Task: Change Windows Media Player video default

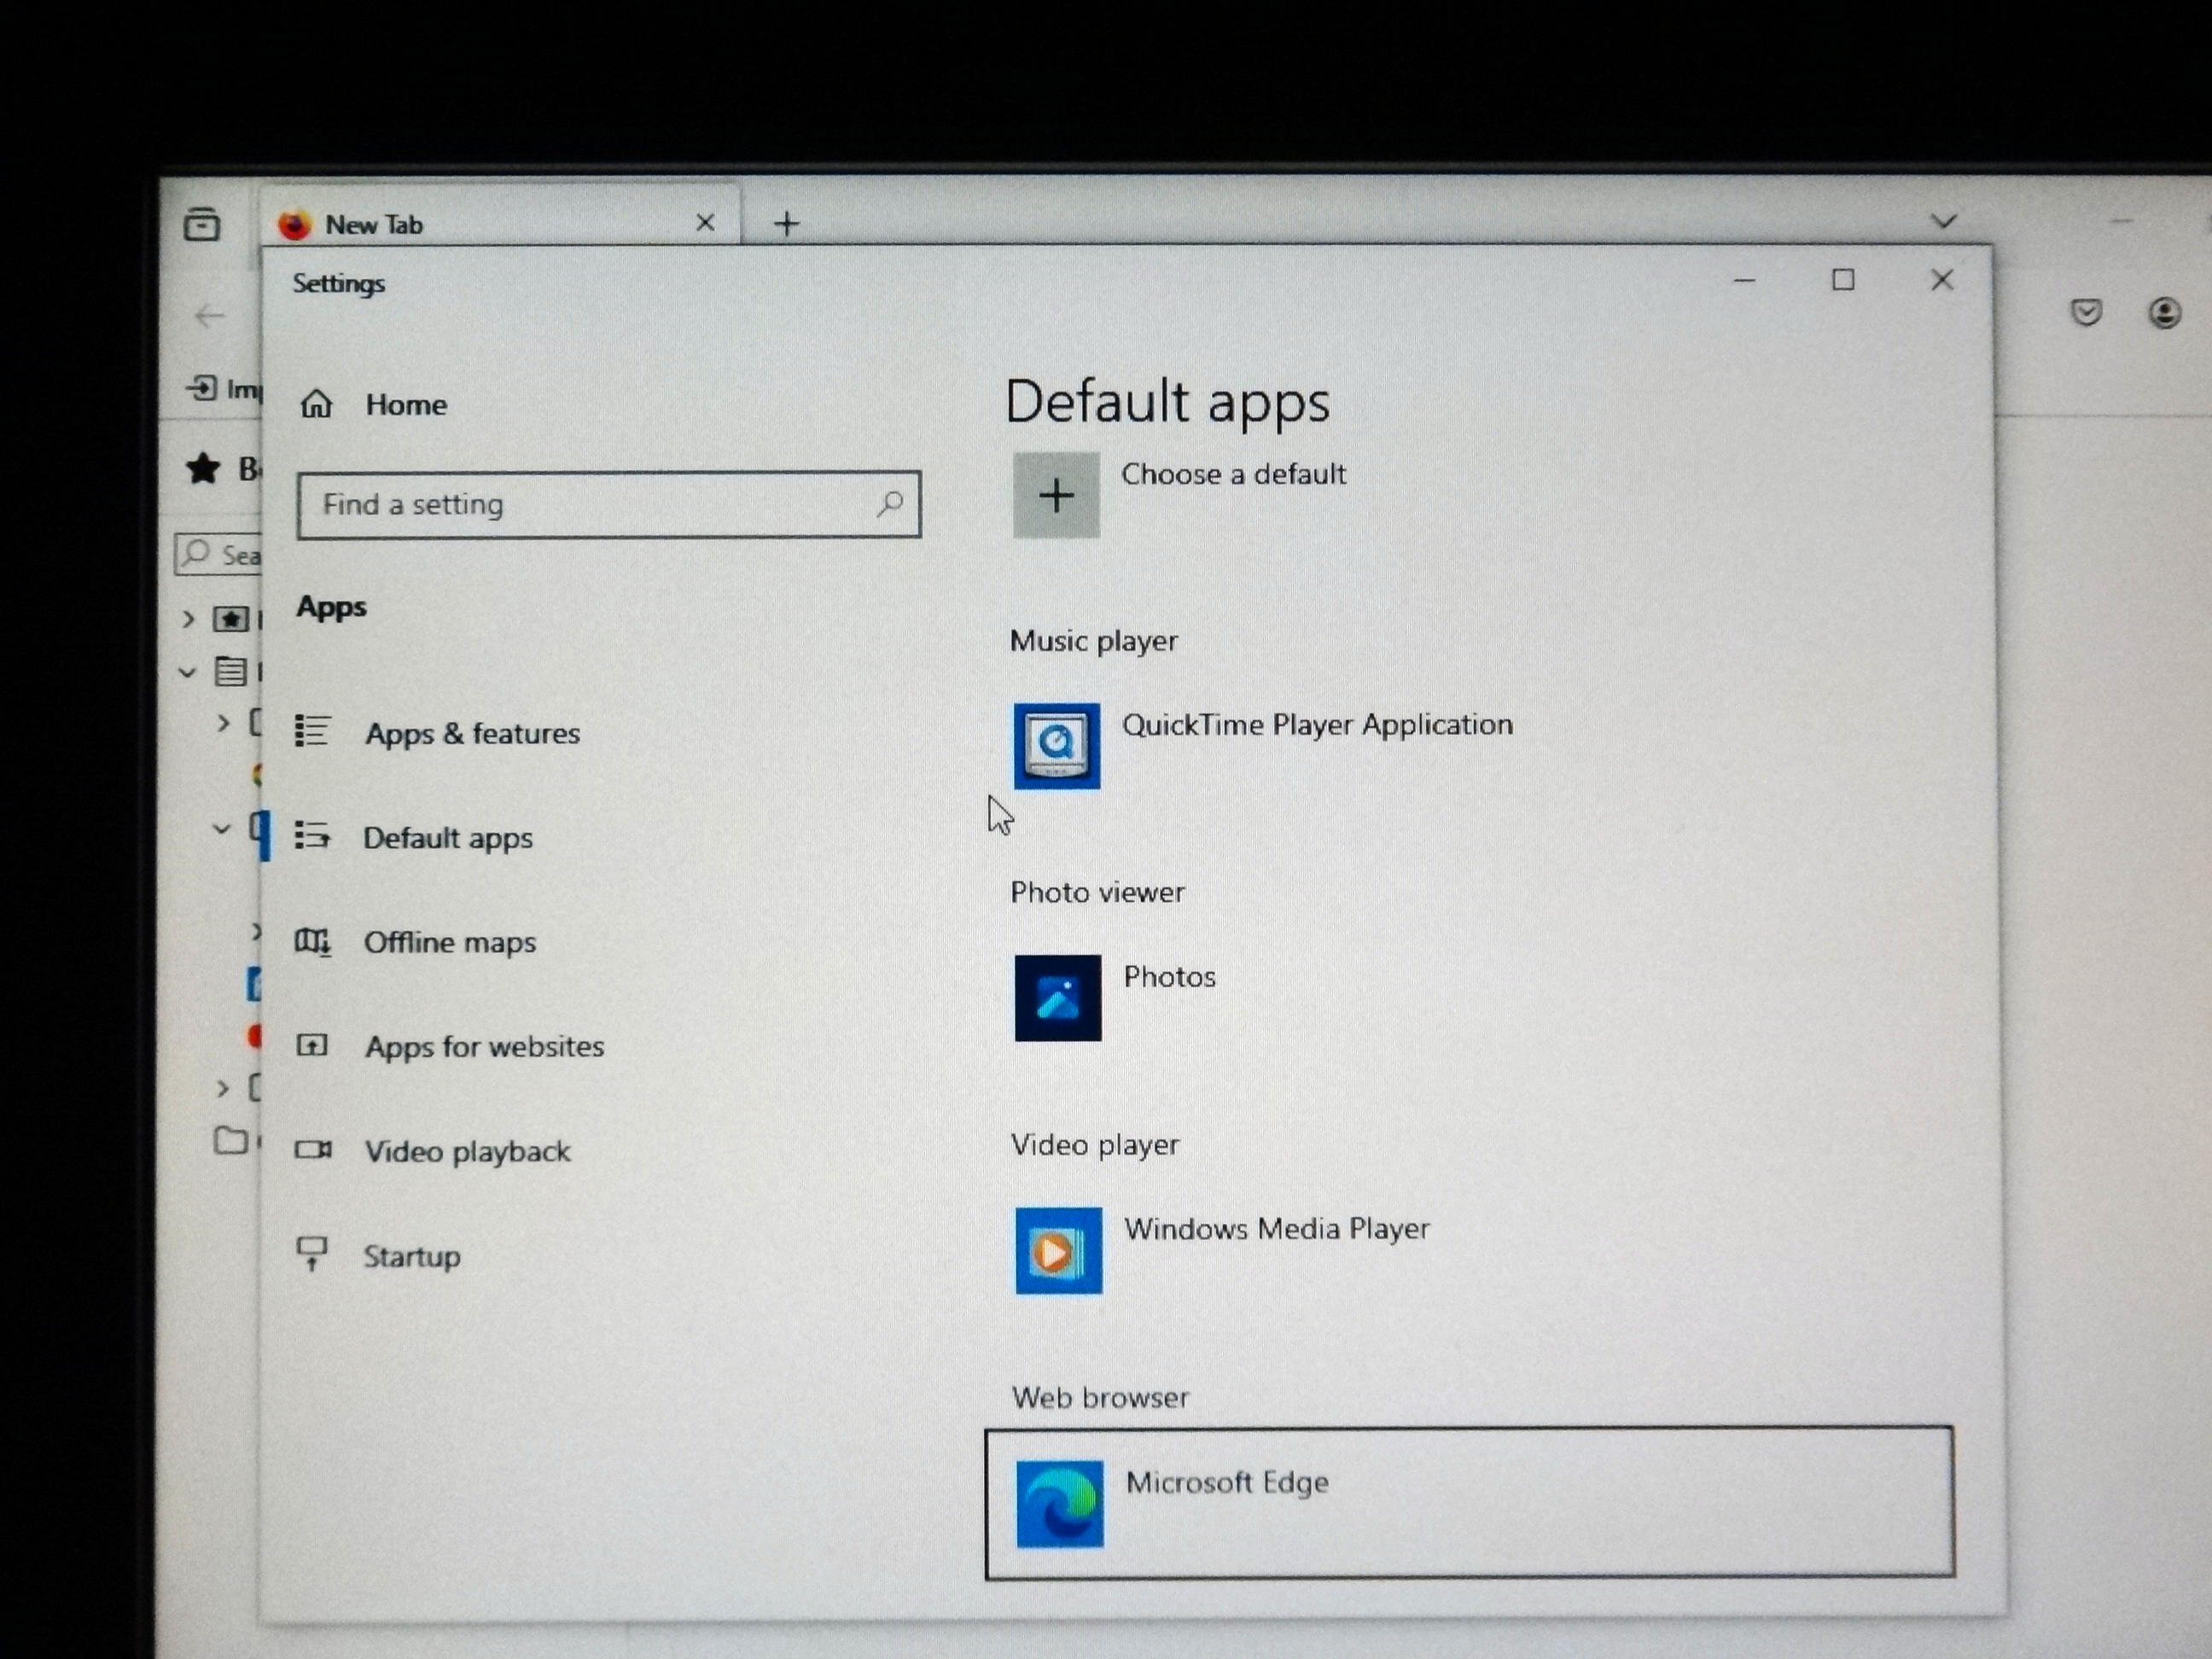Action: (1276, 1229)
